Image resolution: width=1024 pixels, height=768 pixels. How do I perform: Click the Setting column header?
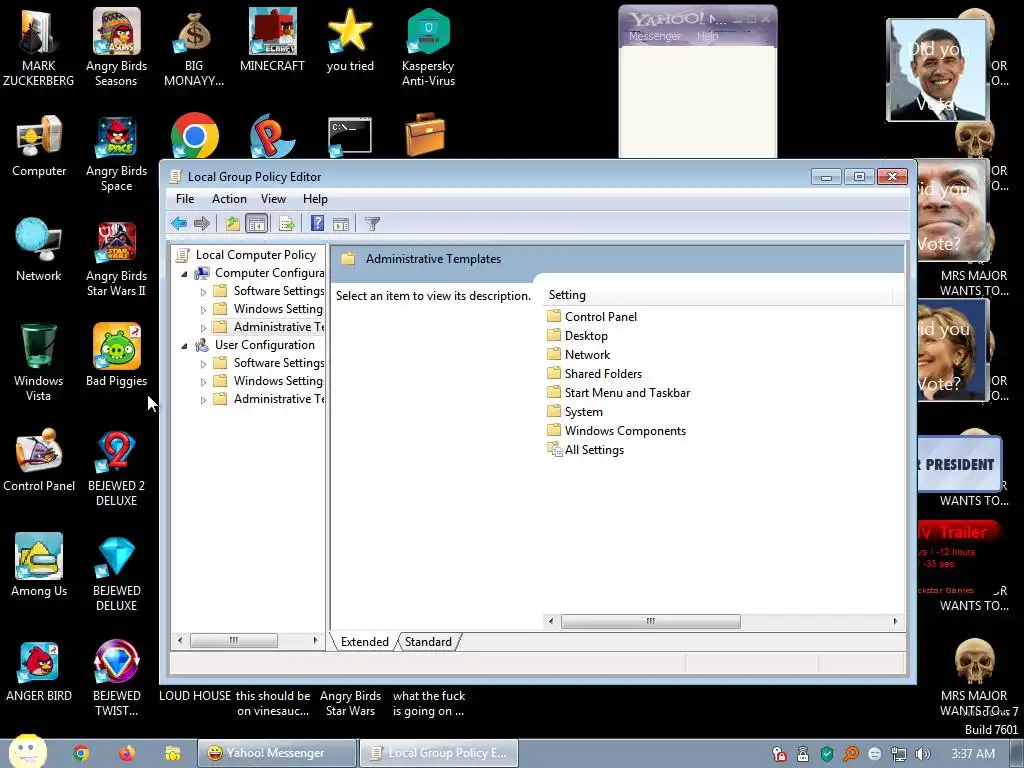point(717,295)
